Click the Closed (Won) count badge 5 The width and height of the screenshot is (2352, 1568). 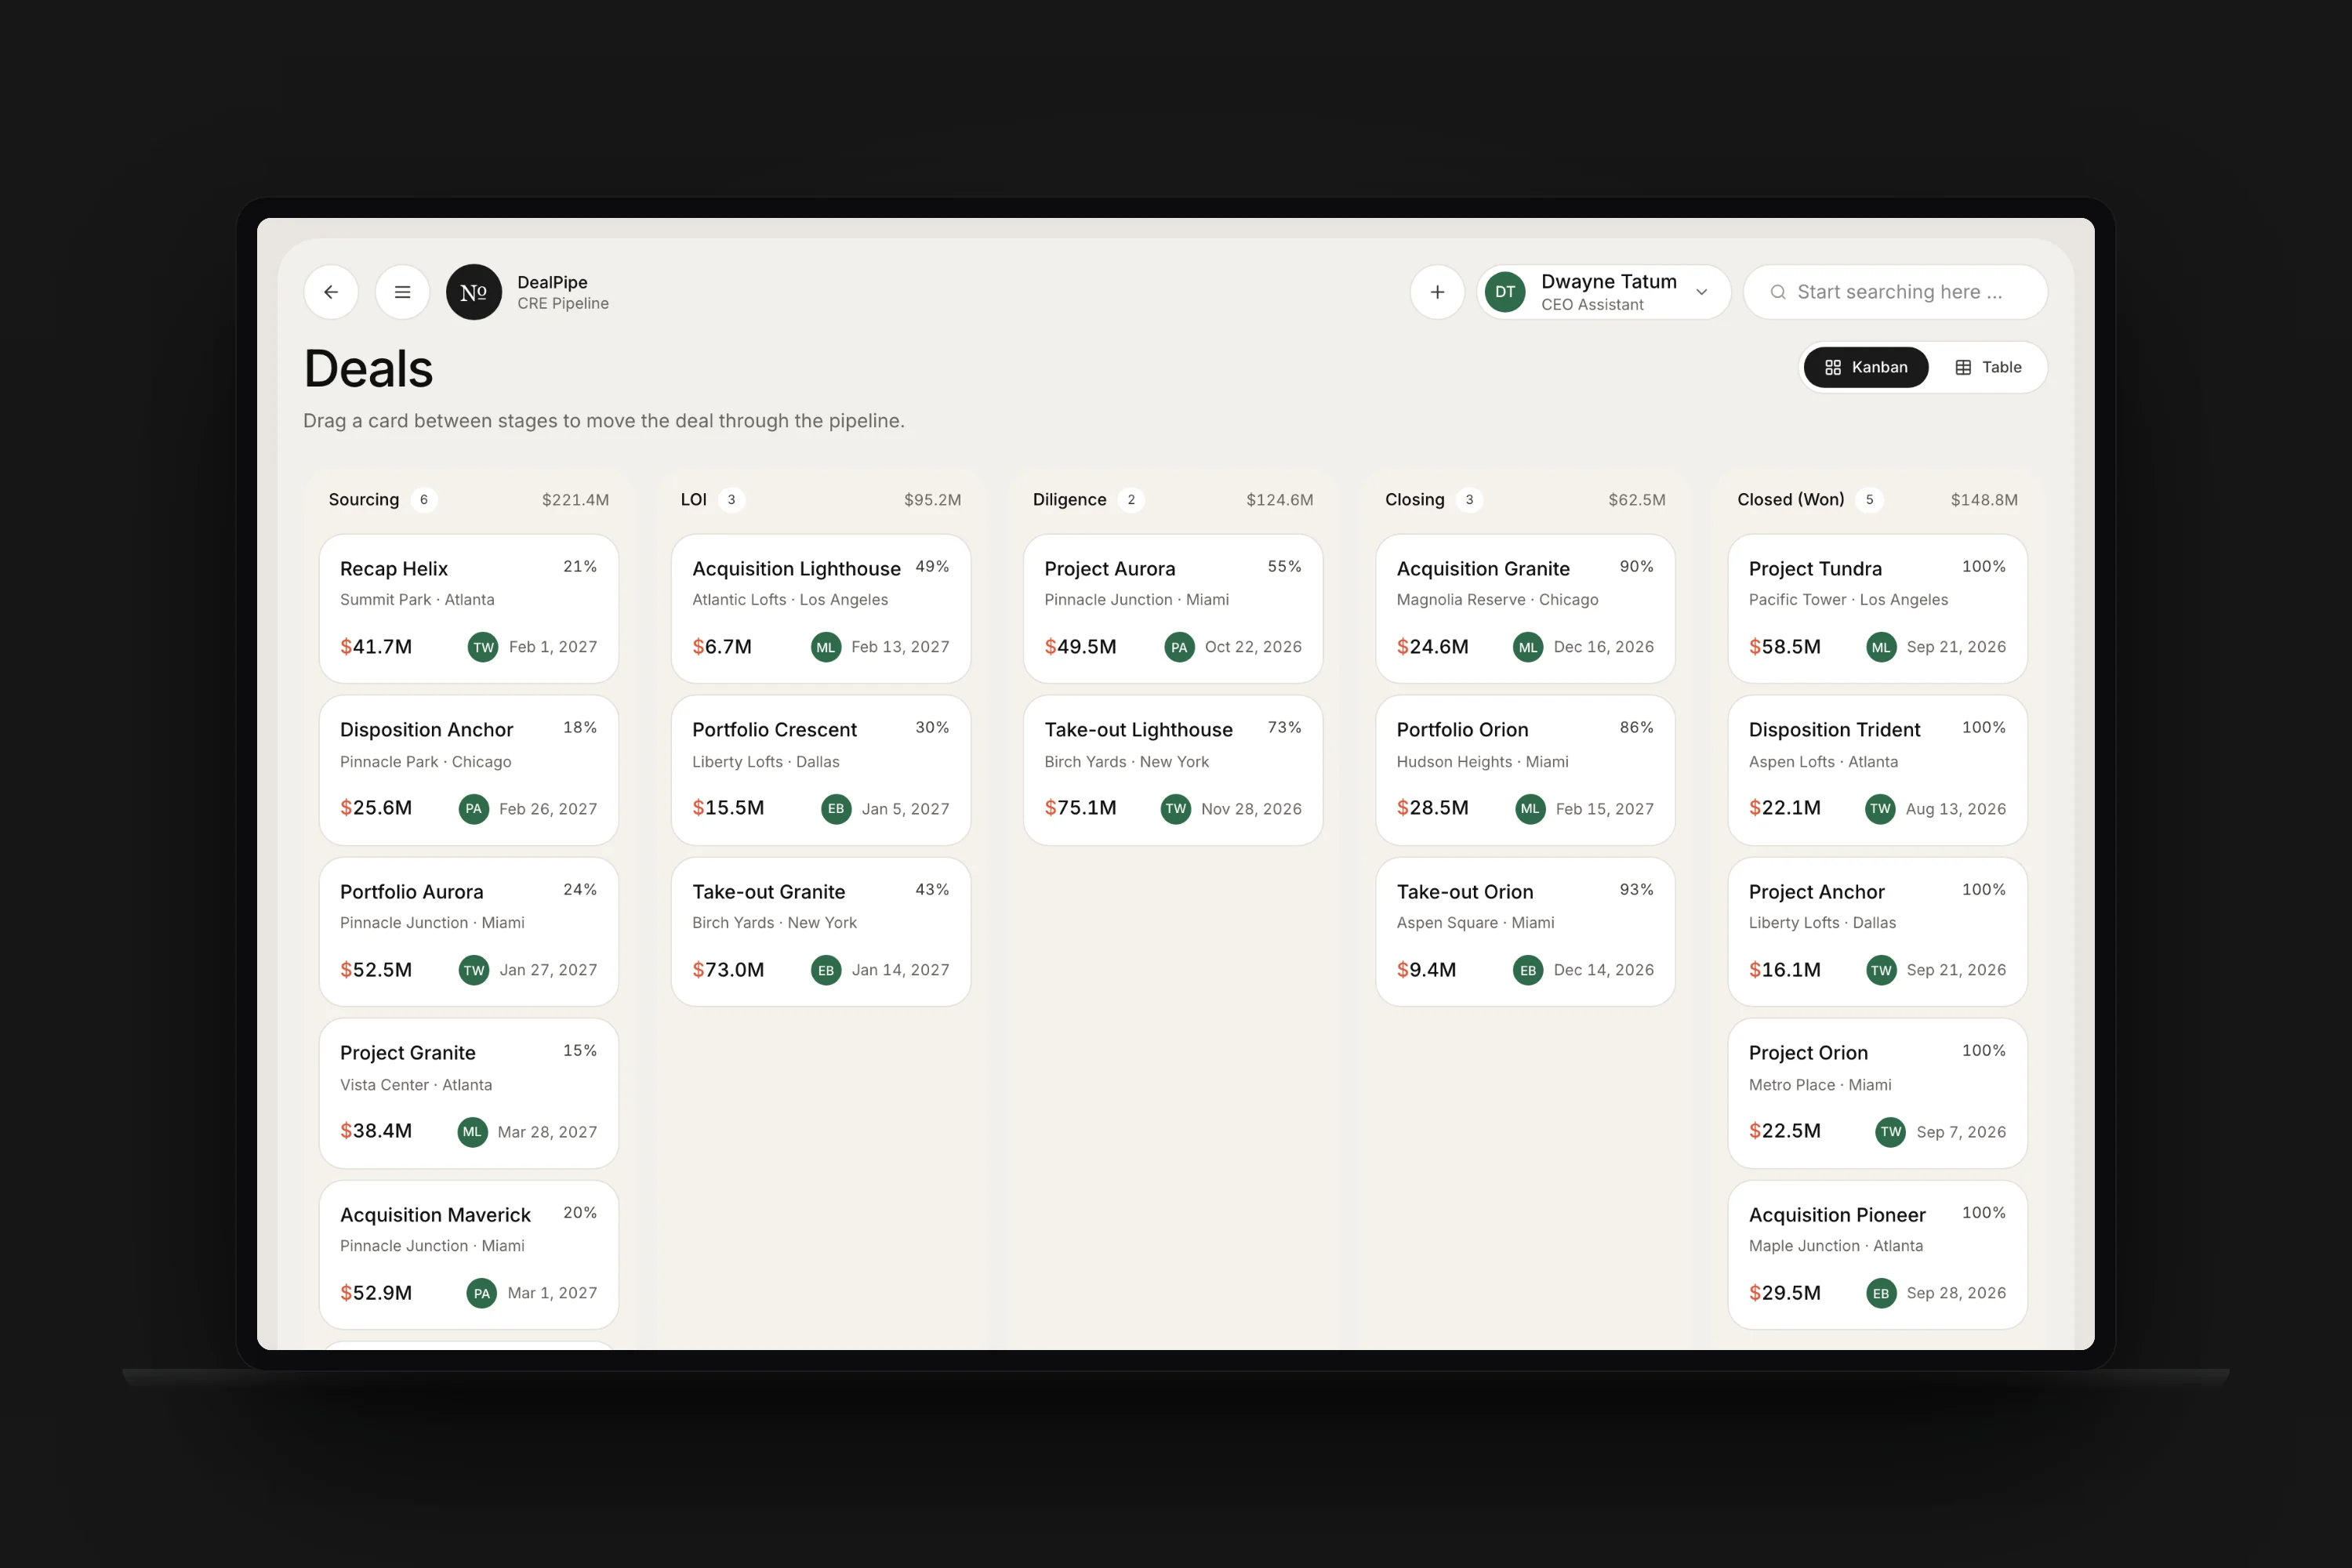(x=1869, y=499)
